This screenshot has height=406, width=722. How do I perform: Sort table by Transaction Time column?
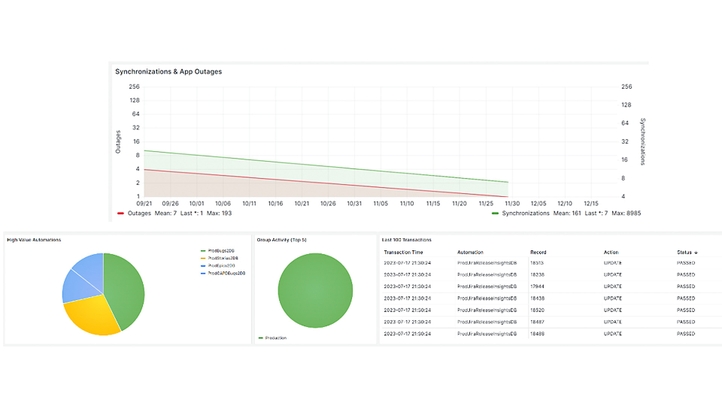coord(404,253)
